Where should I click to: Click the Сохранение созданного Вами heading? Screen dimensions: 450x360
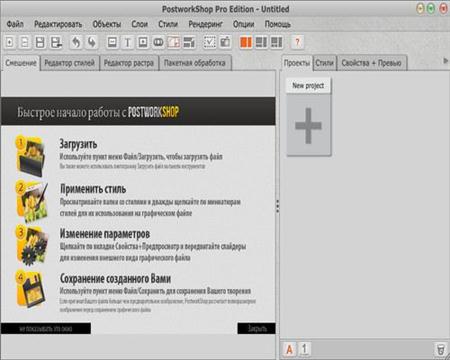[115, 278]
